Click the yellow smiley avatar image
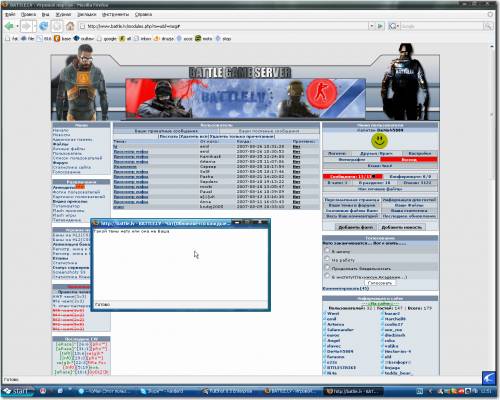The width and height of the screenshot is (500, 400). click(380, 141)
